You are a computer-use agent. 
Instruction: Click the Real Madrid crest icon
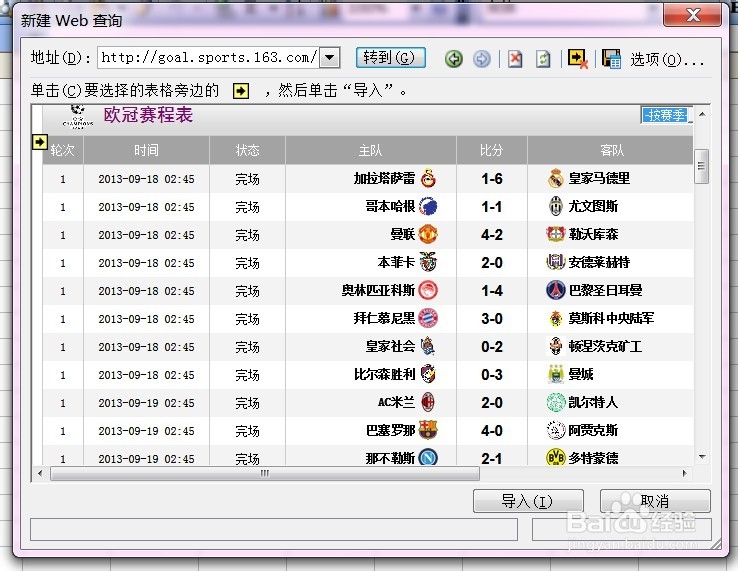(x=556, y=178)
